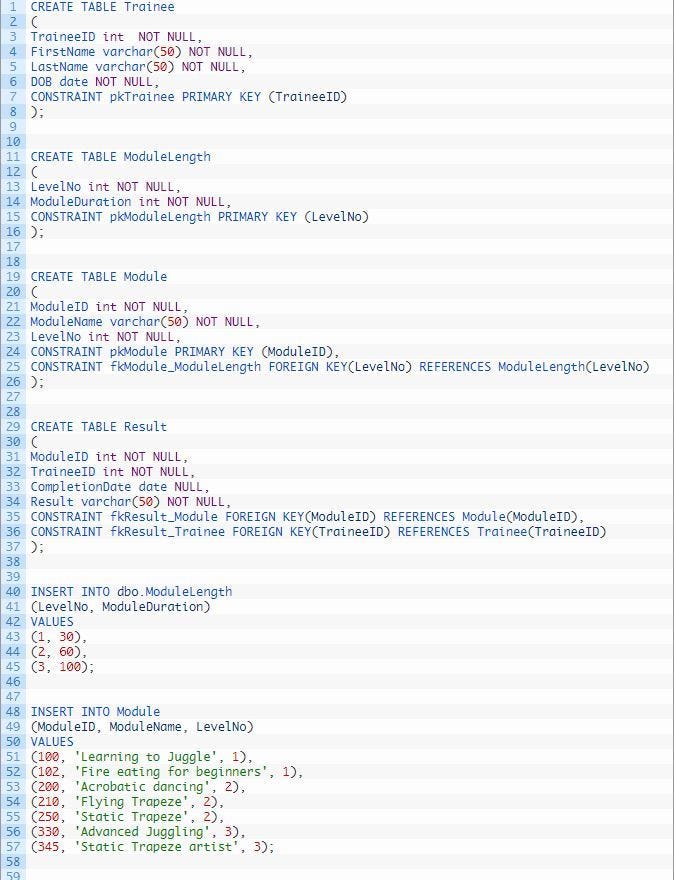
Task: Click the 'CREATE TABLE ModuleLength' statement
Action: click(x=121, y=157)
